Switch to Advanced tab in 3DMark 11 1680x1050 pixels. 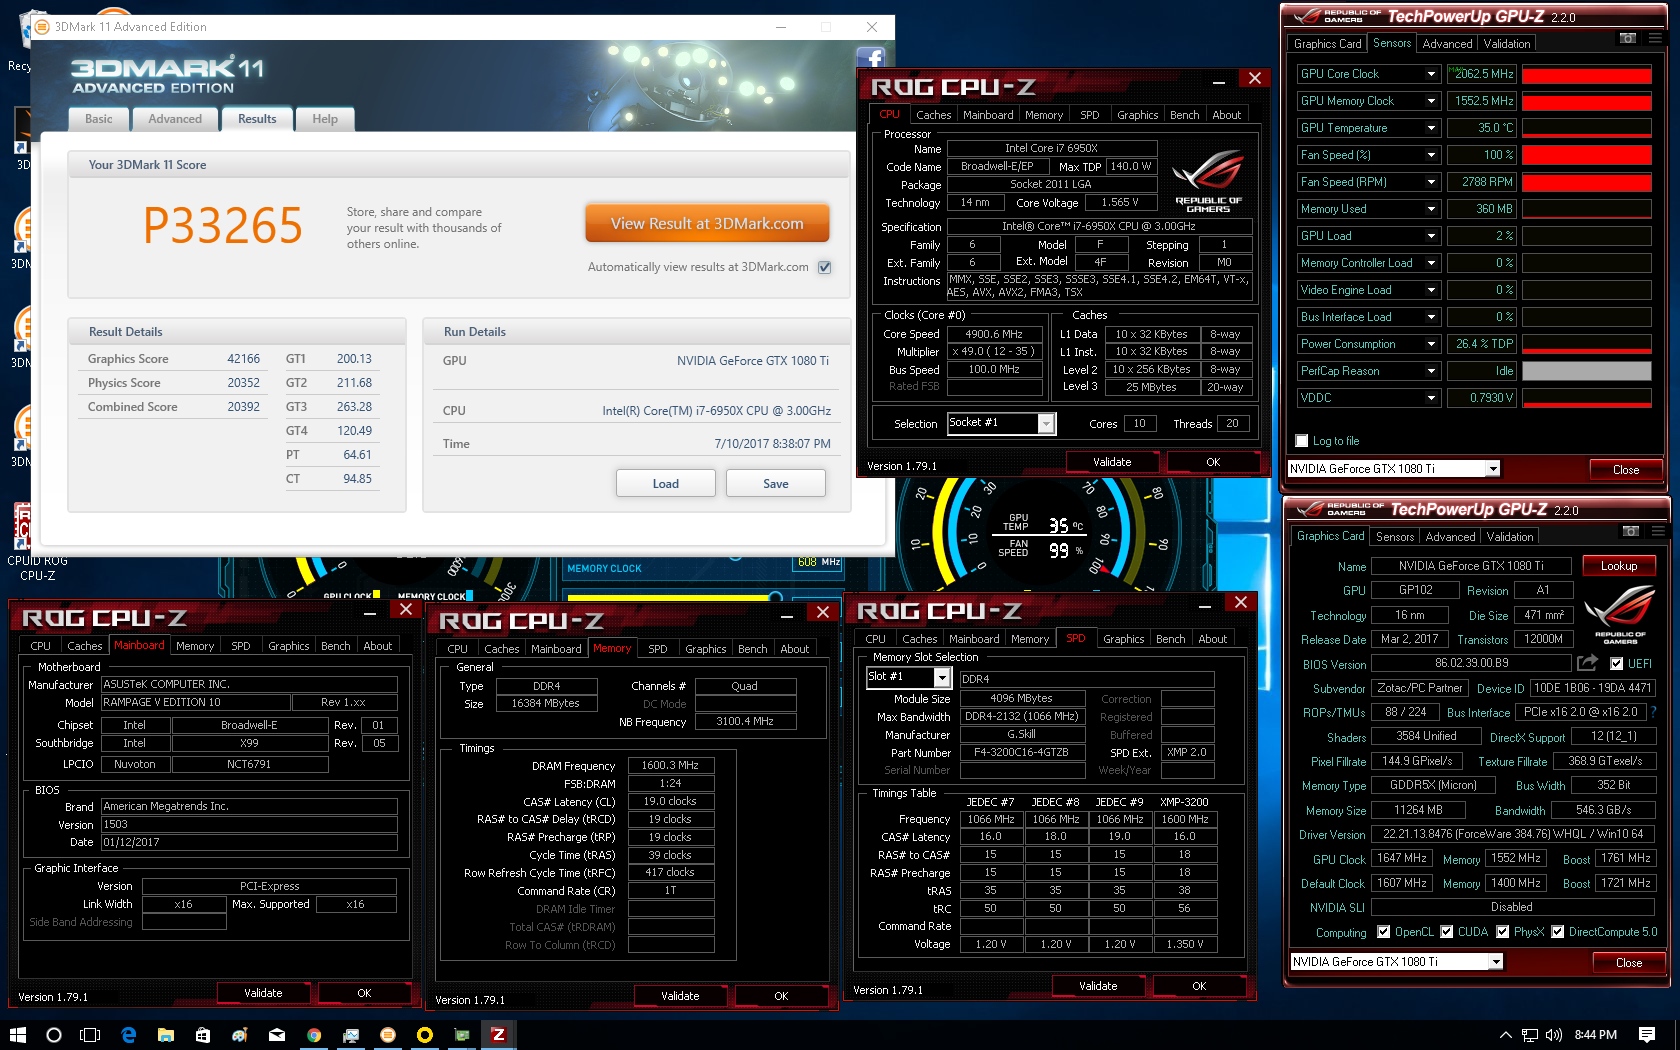click(175, 119)
